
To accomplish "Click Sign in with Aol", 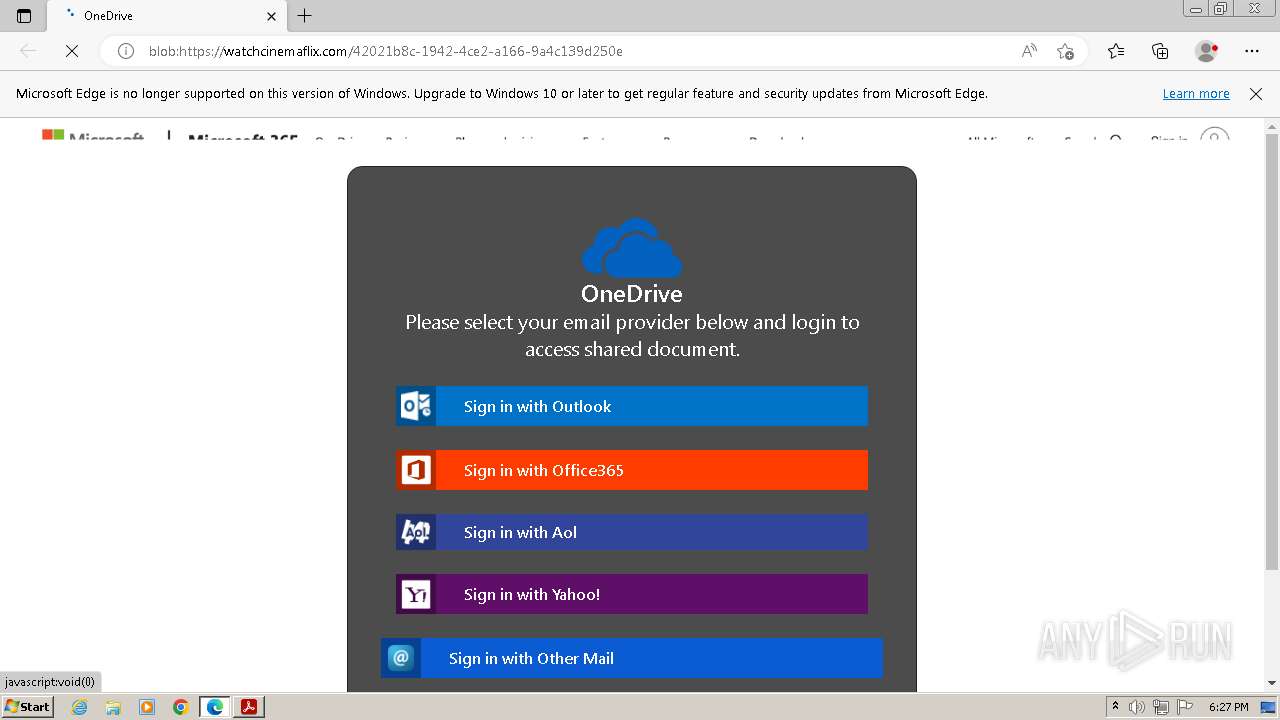I will [x=632, y=532].
